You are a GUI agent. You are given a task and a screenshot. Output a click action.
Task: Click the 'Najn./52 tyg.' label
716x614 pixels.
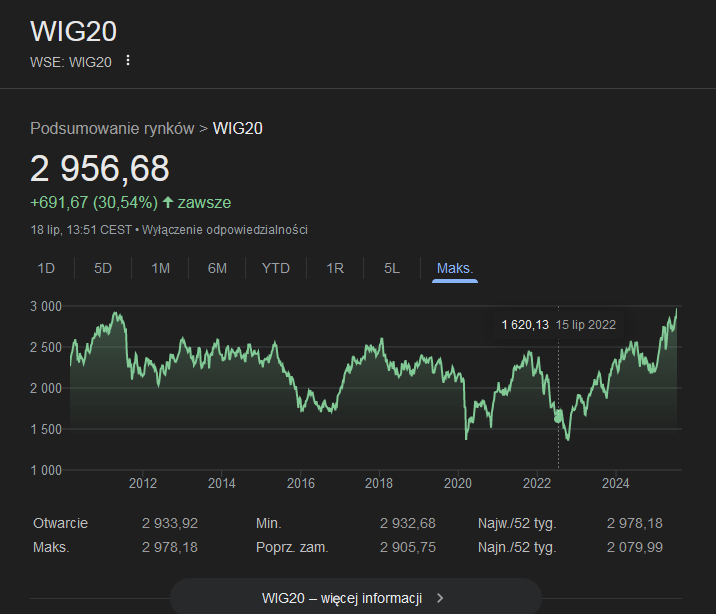[x=517, y=547]
